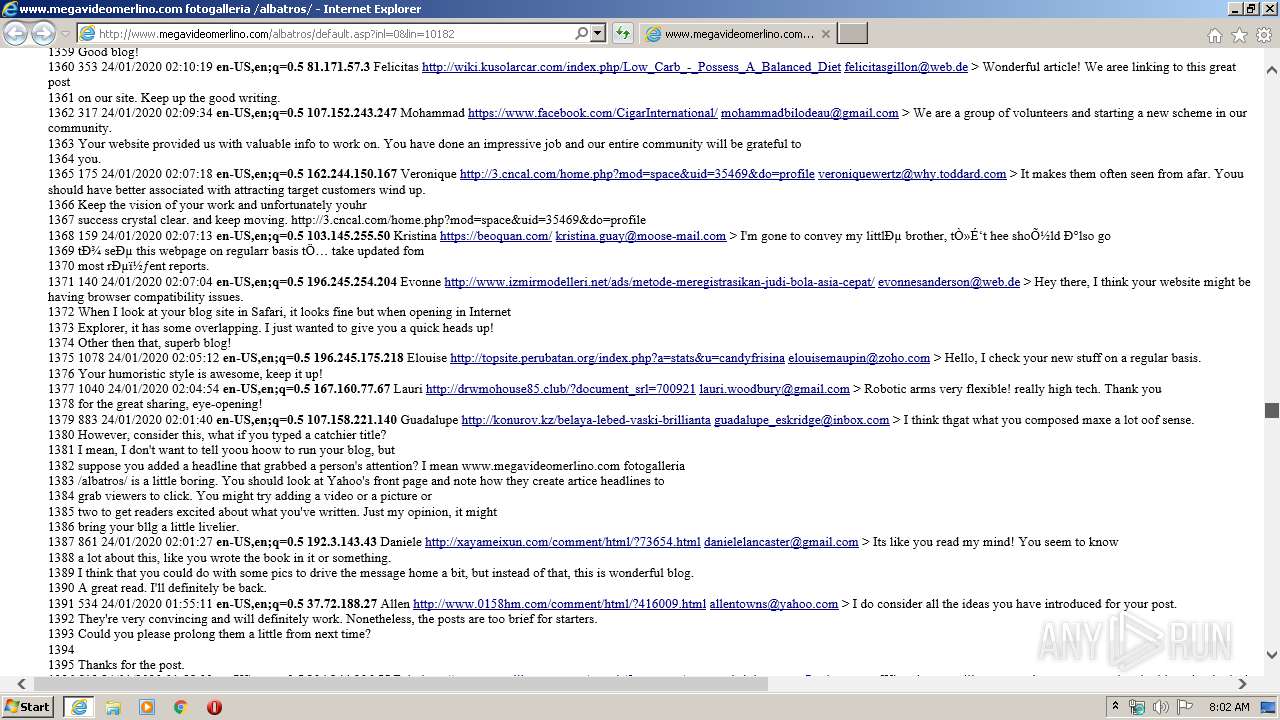Click the search magnifier in address bar
The width and height of the screenshot is (1280, 720).
[581, 34]
